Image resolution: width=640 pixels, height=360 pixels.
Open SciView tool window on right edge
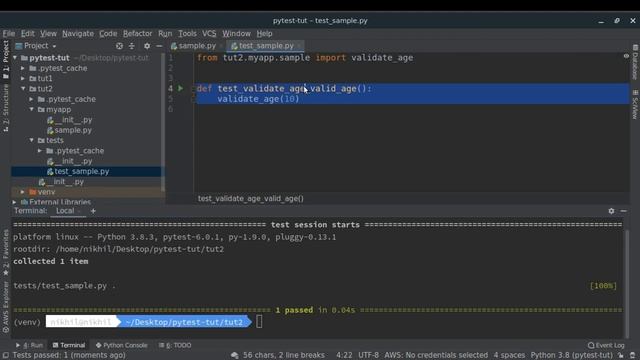click(x=635, y=104)
